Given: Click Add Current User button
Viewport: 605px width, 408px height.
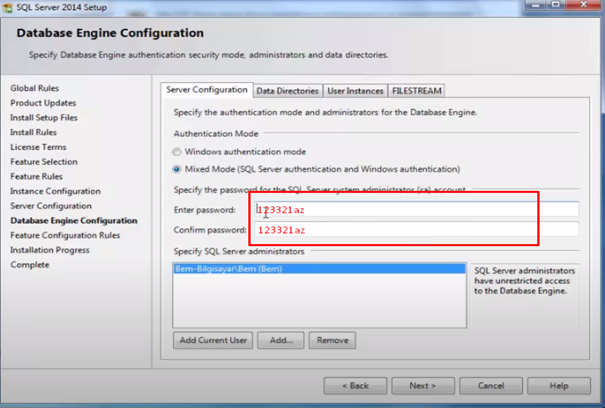Looking at the screenshot, I should [x=213, y=340].
